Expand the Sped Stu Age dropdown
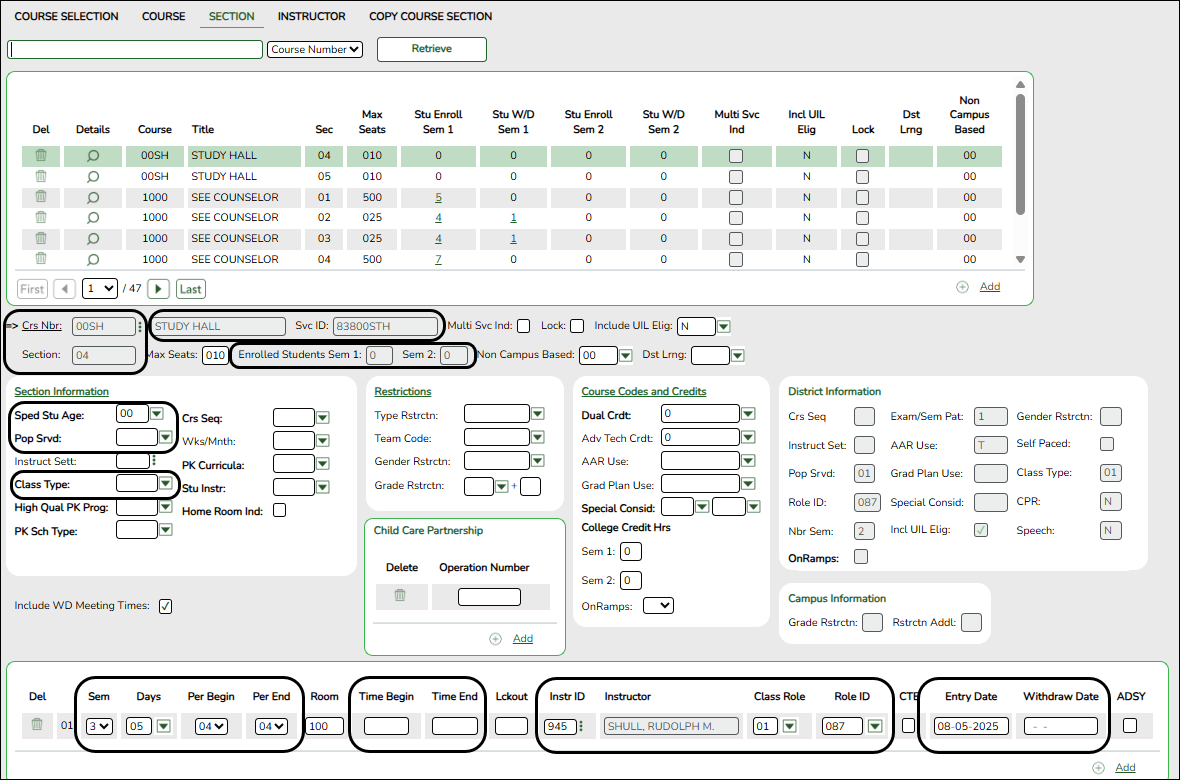 (157, 413)
